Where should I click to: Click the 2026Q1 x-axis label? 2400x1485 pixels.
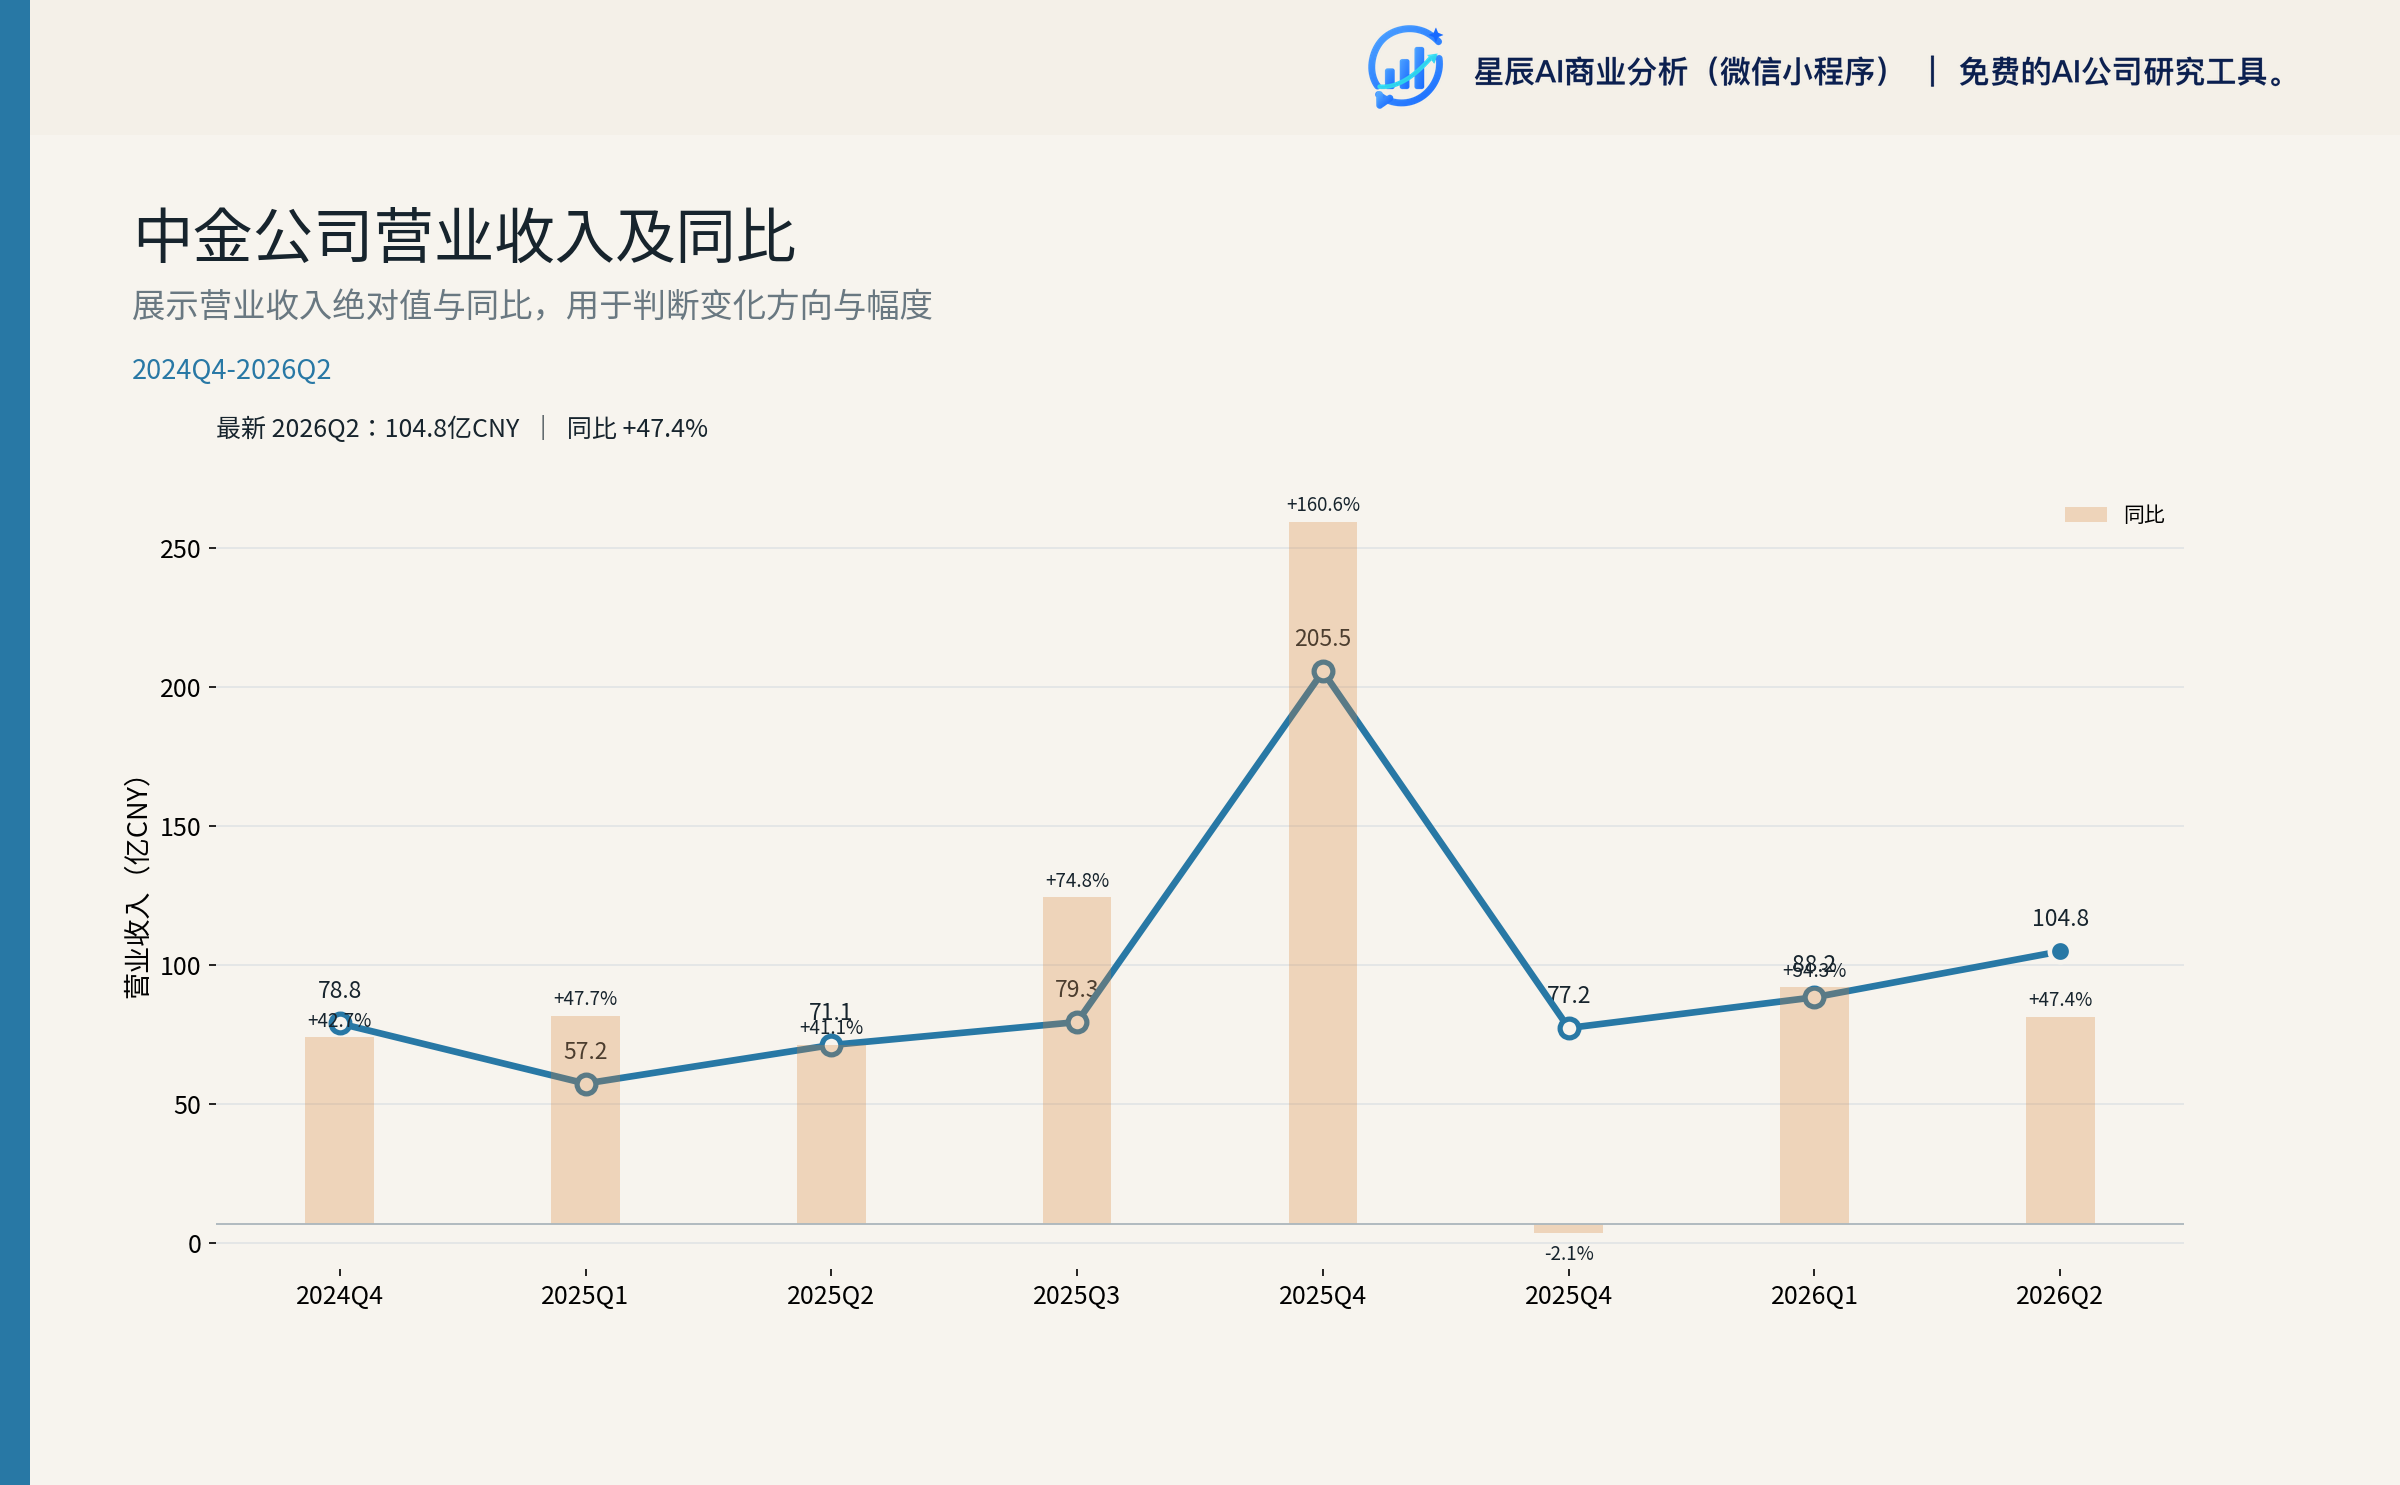[1814, 1296]
